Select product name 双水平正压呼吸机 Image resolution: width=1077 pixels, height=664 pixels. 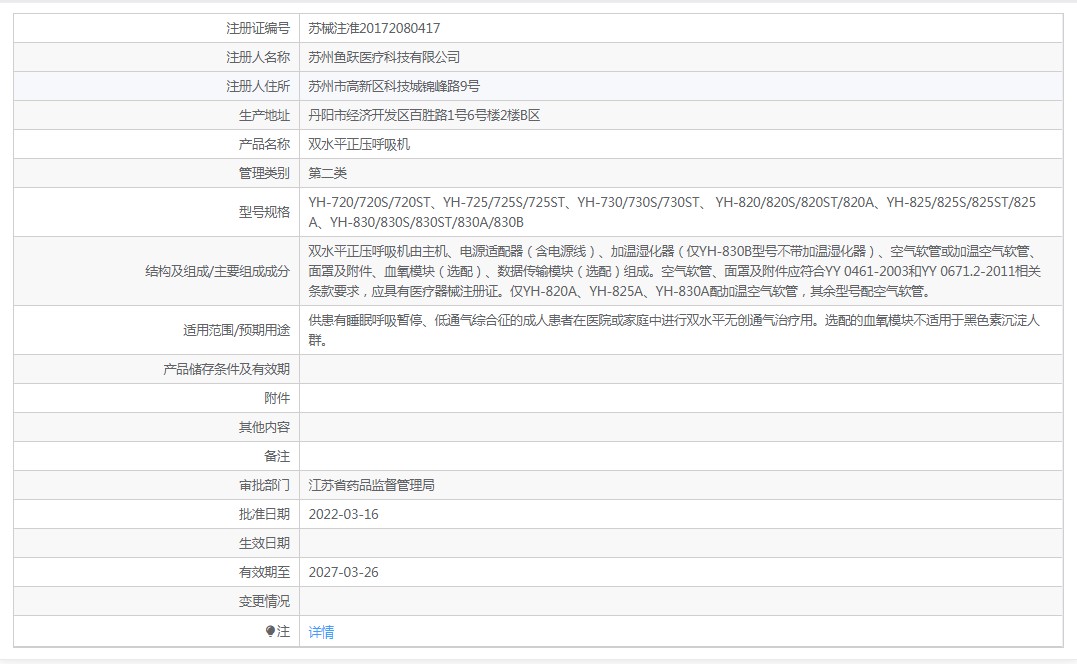[359, 144]
